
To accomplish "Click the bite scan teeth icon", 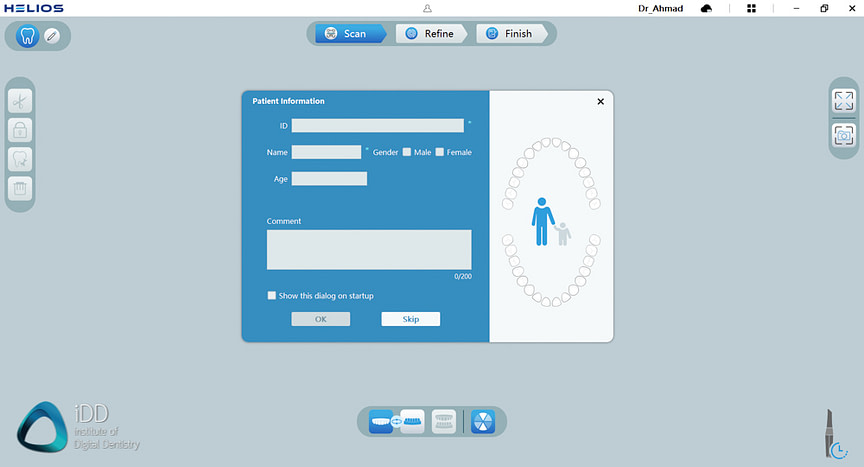I will coord(444,421).
